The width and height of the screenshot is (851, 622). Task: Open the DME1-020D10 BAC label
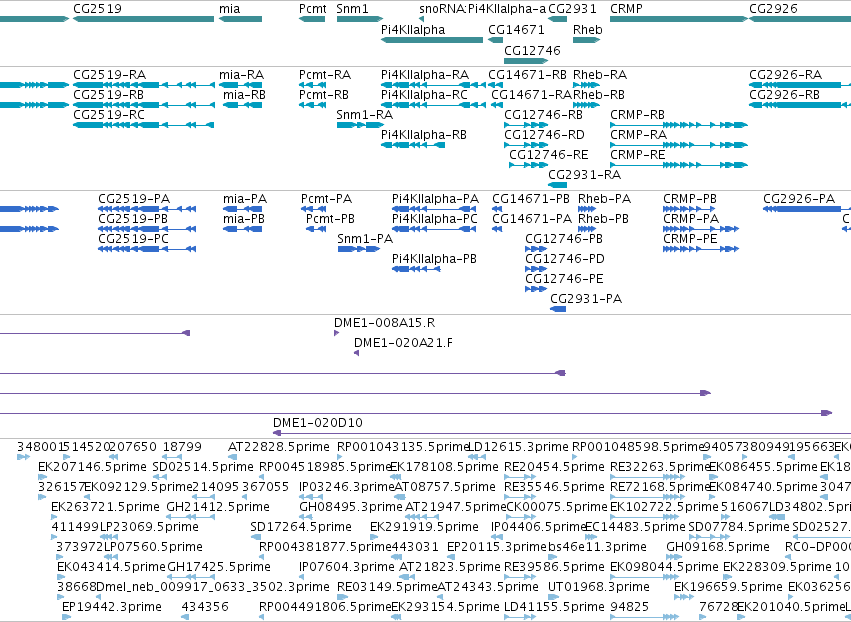click(x=318, y=423)
